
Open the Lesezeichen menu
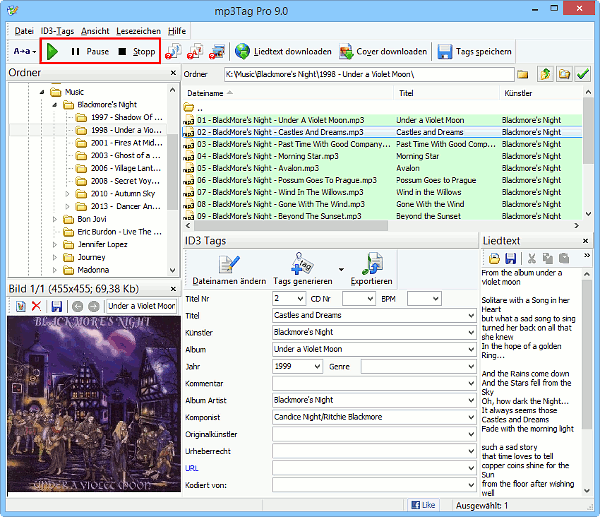(x=139, y=31)
